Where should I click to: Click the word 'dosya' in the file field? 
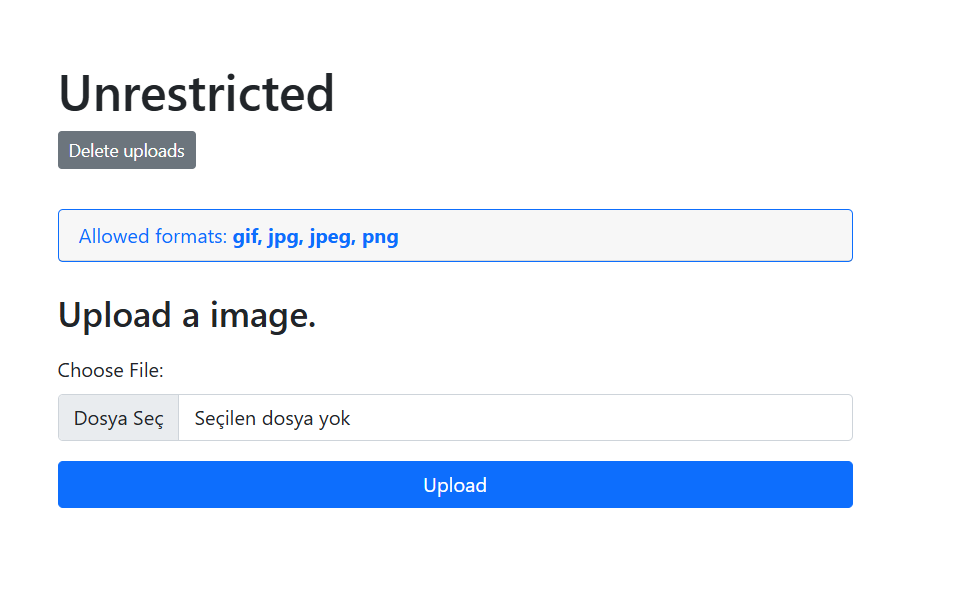coord(287,418)
